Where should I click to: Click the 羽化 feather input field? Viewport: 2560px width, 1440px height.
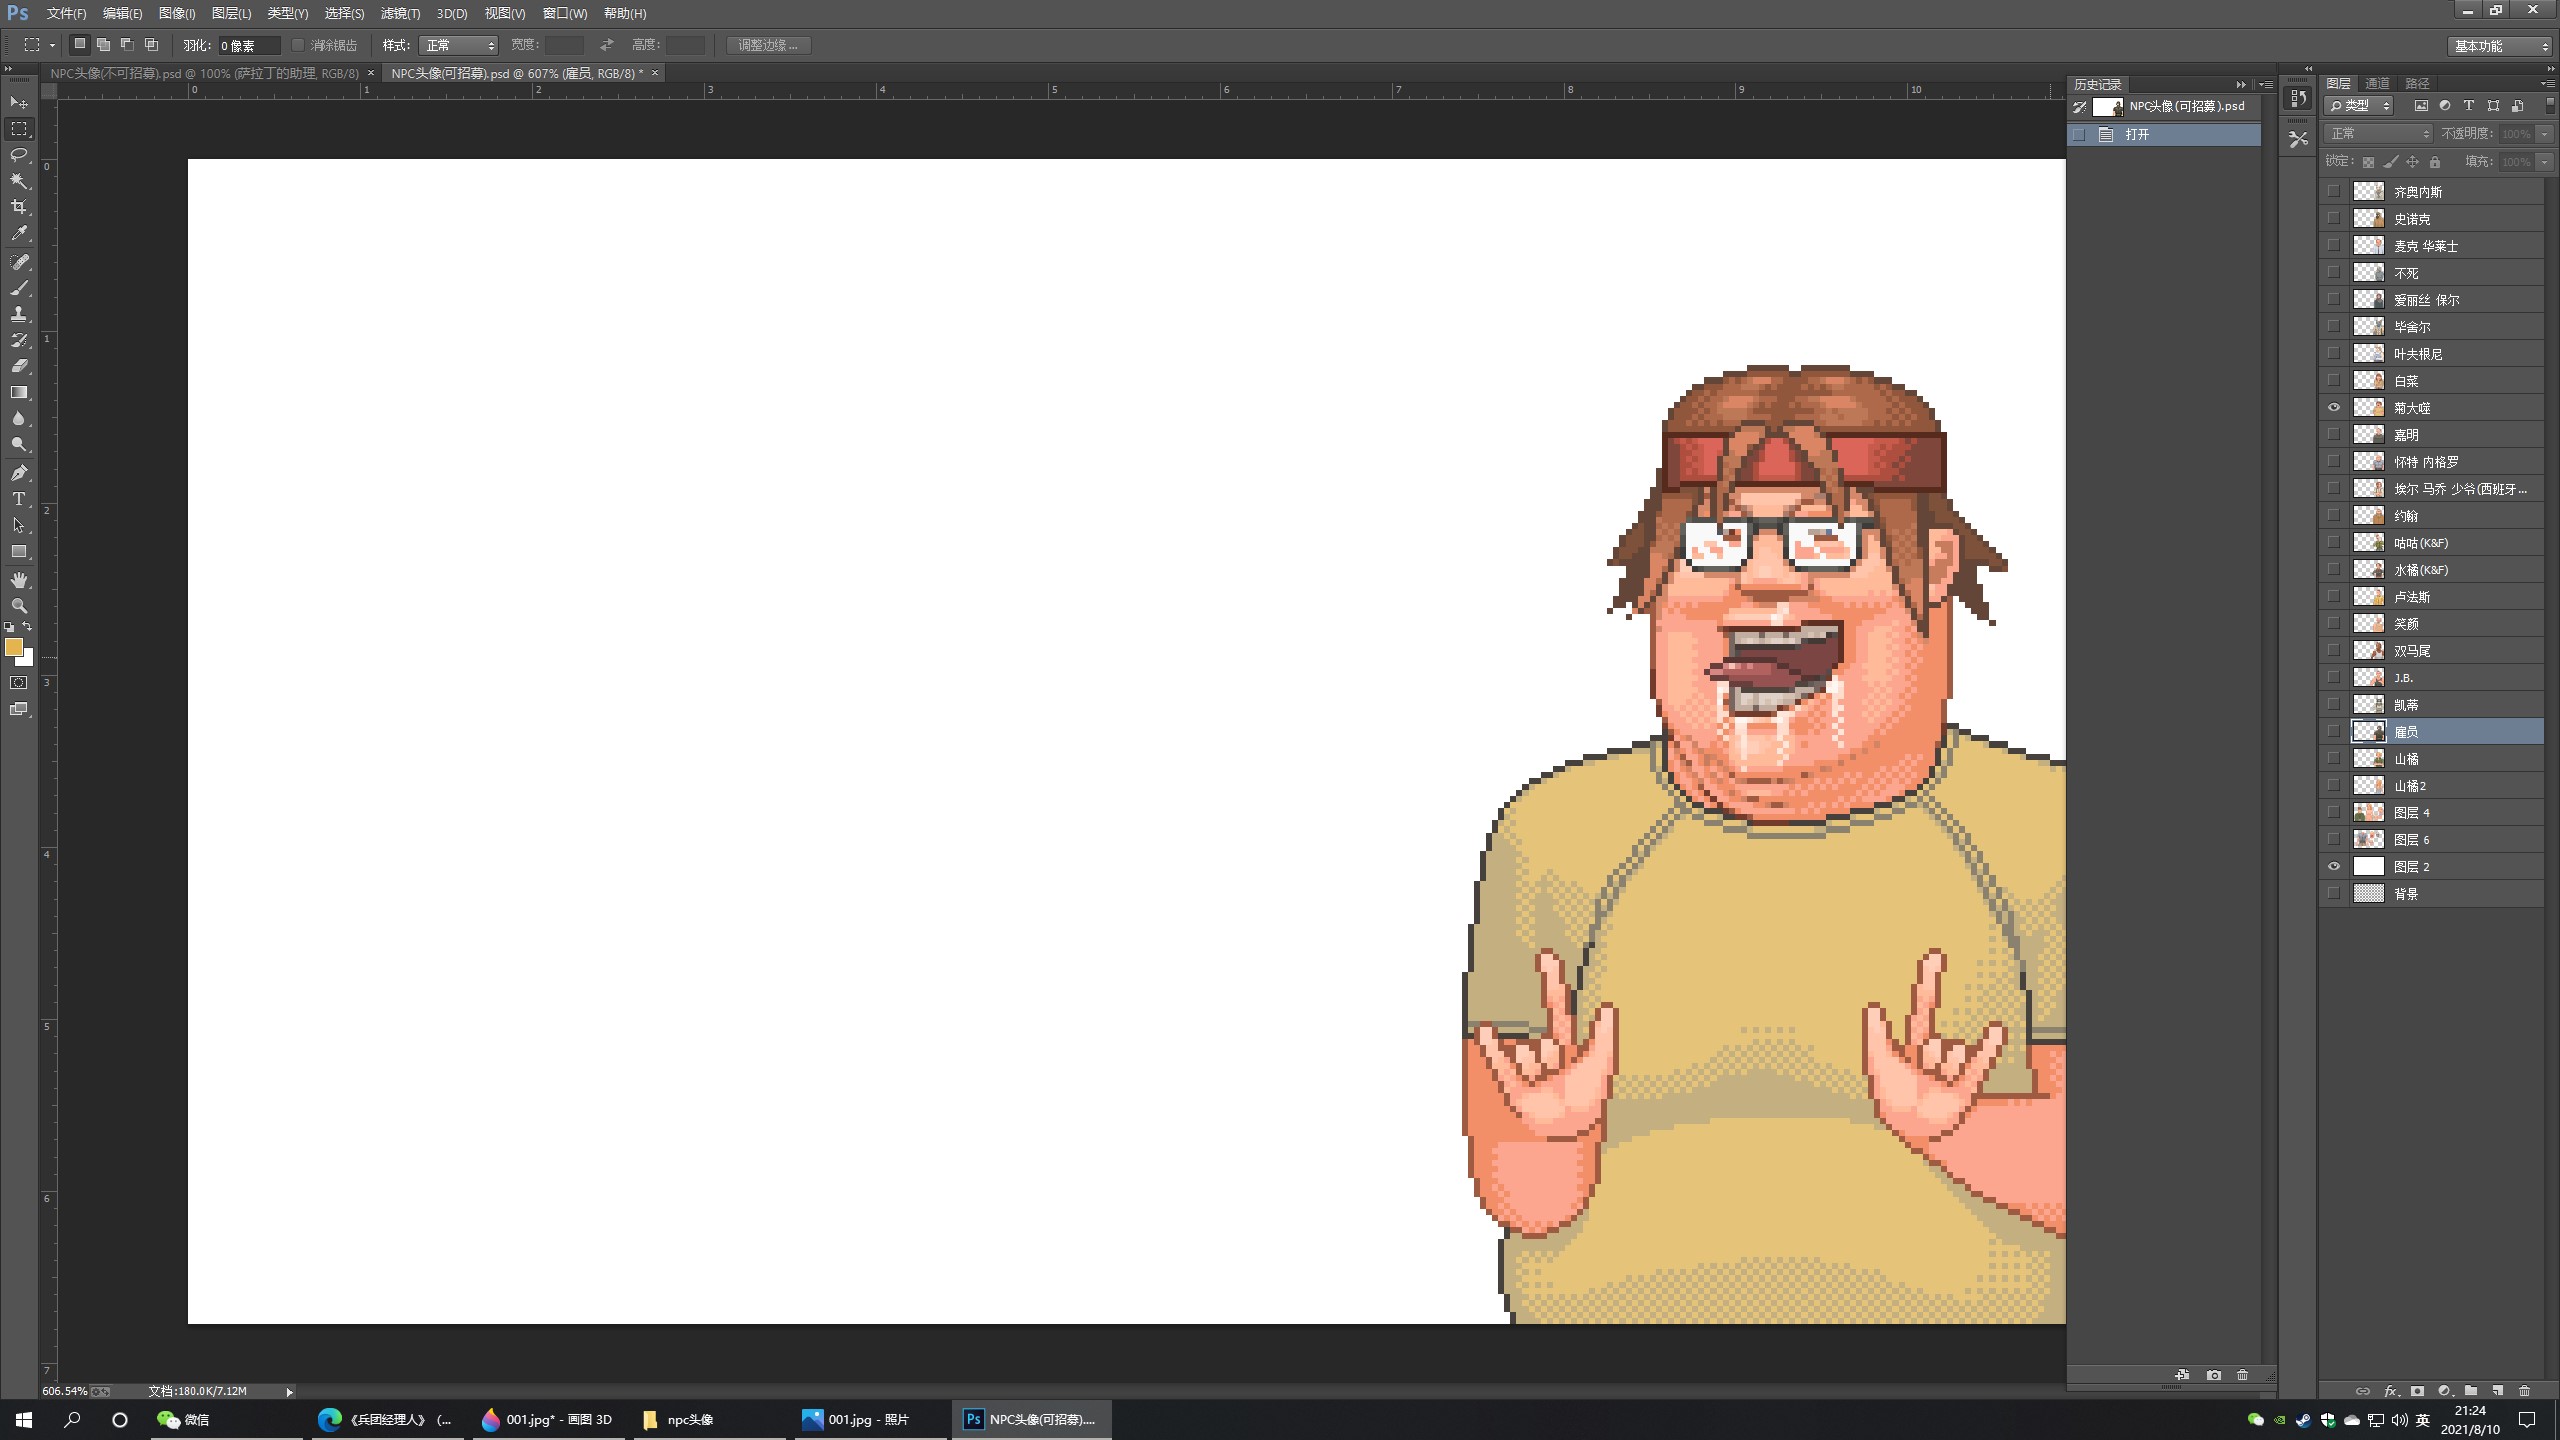(249, 45)
